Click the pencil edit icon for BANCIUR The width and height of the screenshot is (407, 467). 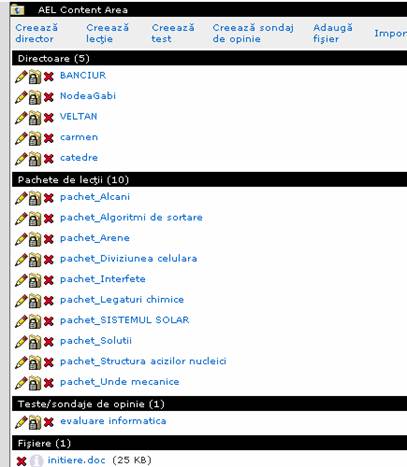coord(21,77)
